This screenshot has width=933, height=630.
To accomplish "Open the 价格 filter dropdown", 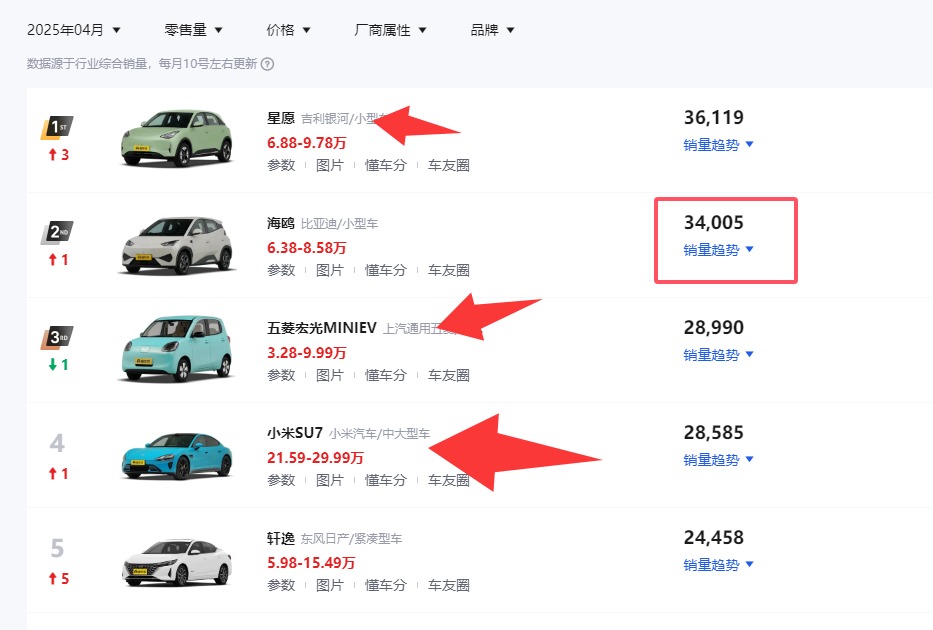I will pos(289,30).
